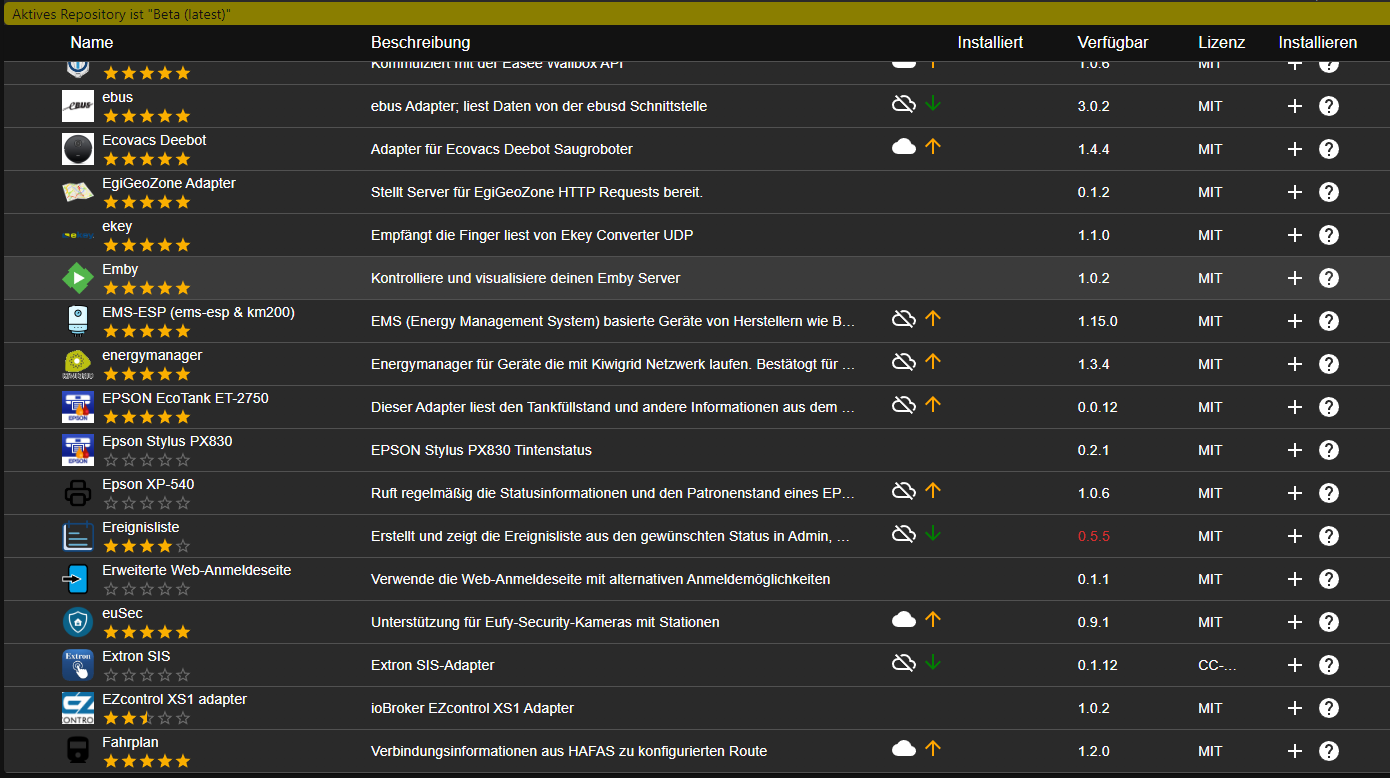Click the star rating of Ereignisliste
The image size is (1390, 778).
146,546
